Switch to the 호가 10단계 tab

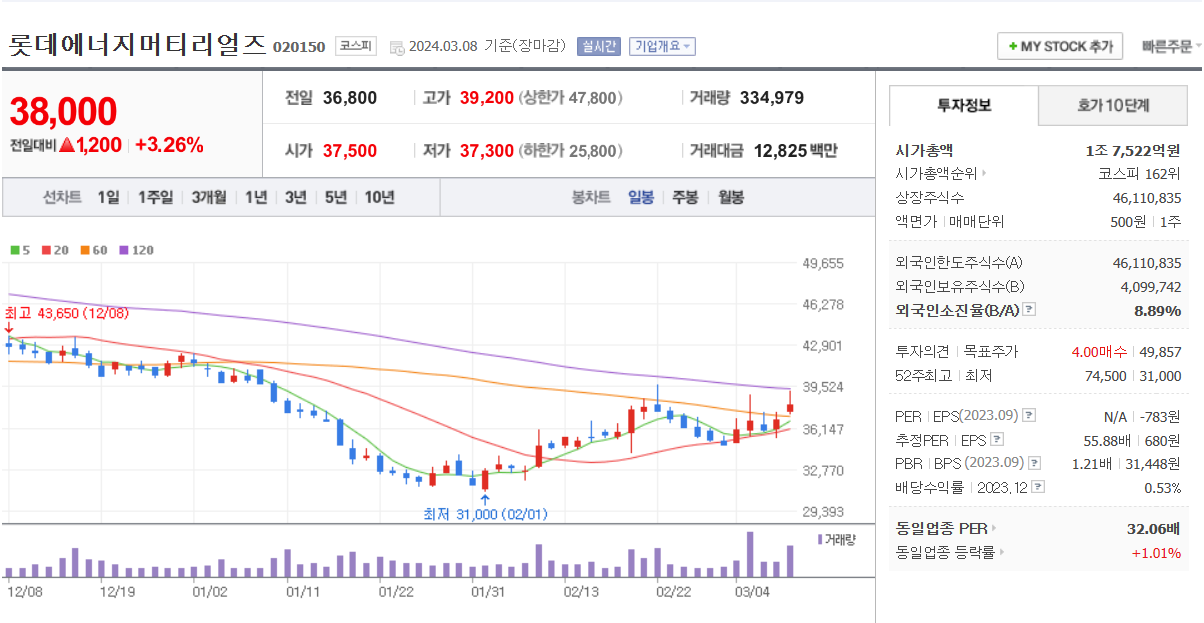[x=1113, y=105]
